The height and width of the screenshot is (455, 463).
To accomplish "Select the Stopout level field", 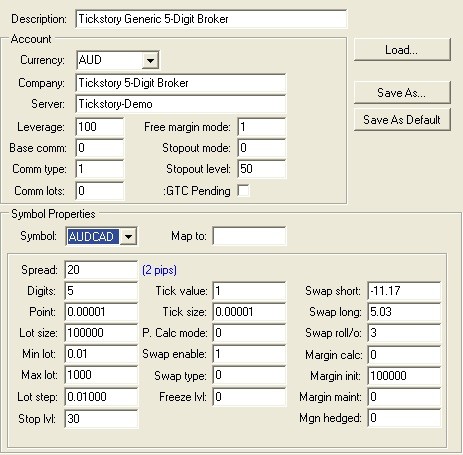I will pyautogui.click(x=262, y=169).
